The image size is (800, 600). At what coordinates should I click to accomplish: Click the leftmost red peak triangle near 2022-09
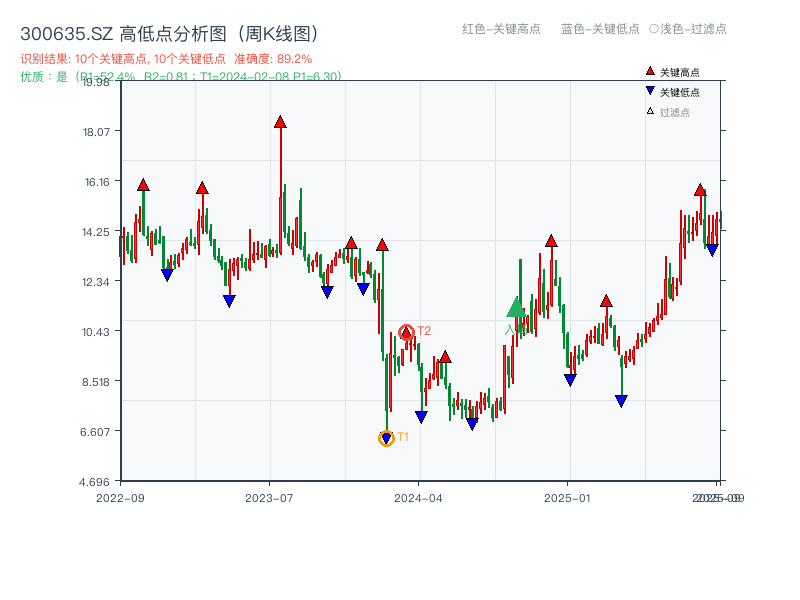coord(142,185)
